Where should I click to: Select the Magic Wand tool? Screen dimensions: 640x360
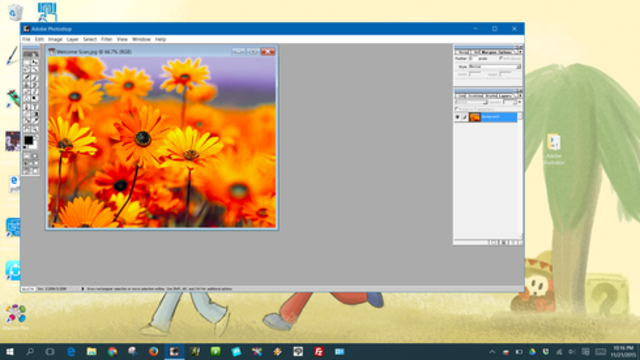35,69
